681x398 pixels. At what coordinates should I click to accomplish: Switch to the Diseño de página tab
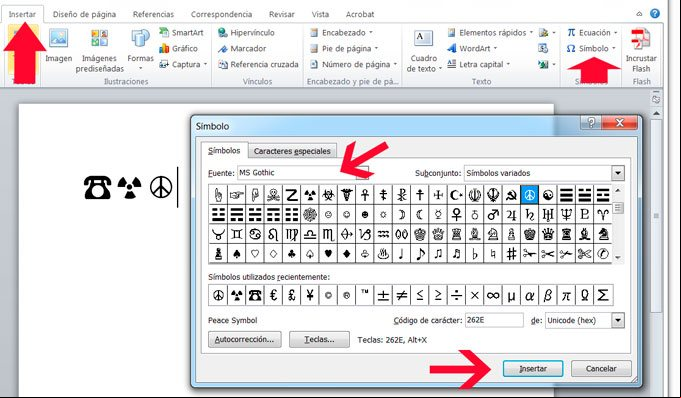[84, 14]
